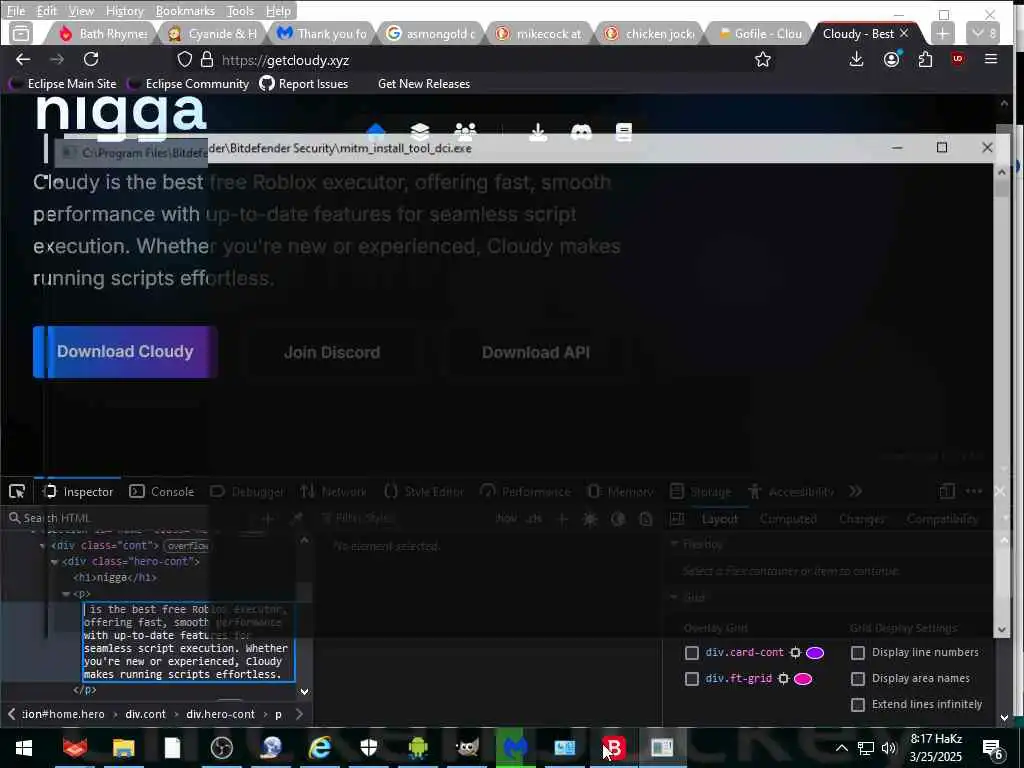Click the div.ft-grid highlight target icon
The height and width of the screenshot is (768, 1024).
click(x=783, y=679)
